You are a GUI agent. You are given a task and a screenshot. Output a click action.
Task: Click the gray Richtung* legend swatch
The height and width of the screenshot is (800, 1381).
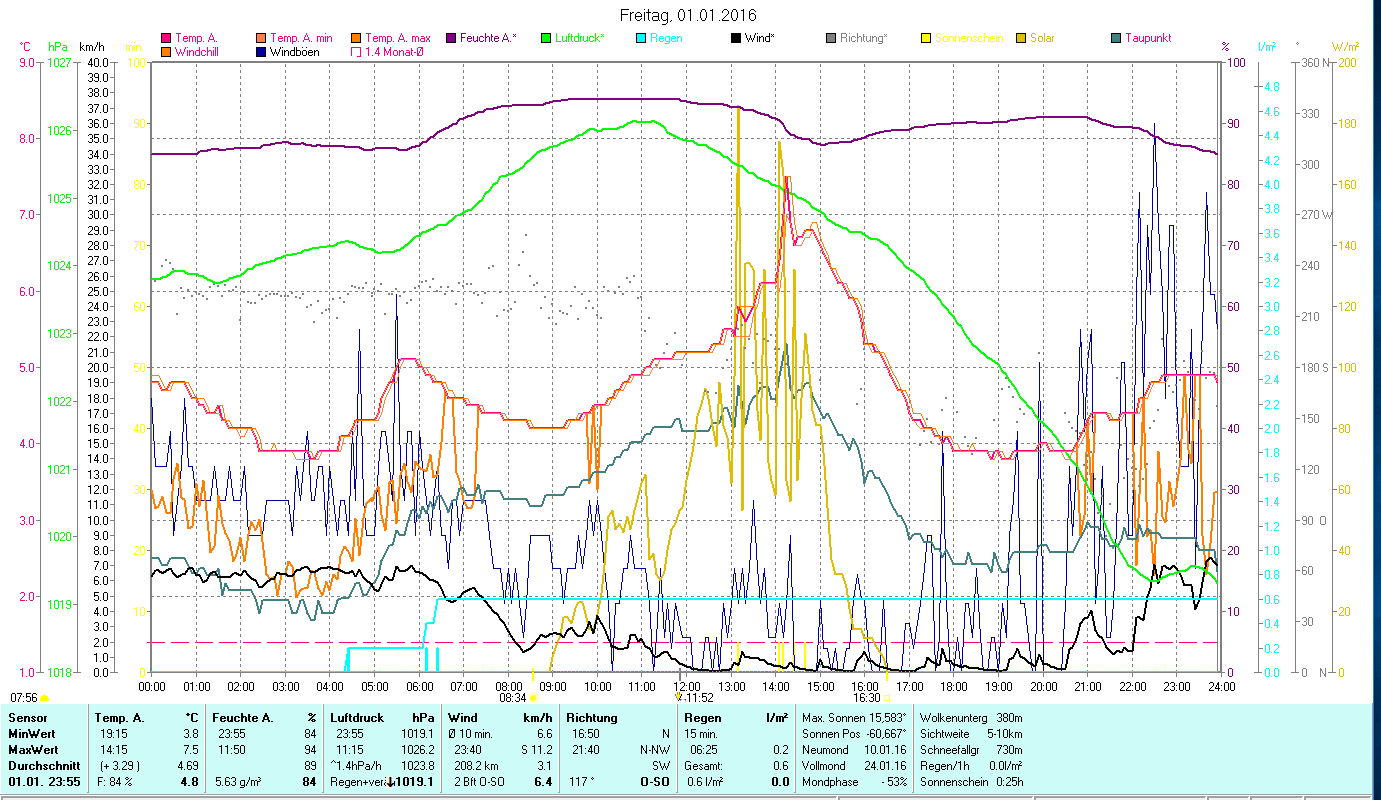[x=830, y=38]
